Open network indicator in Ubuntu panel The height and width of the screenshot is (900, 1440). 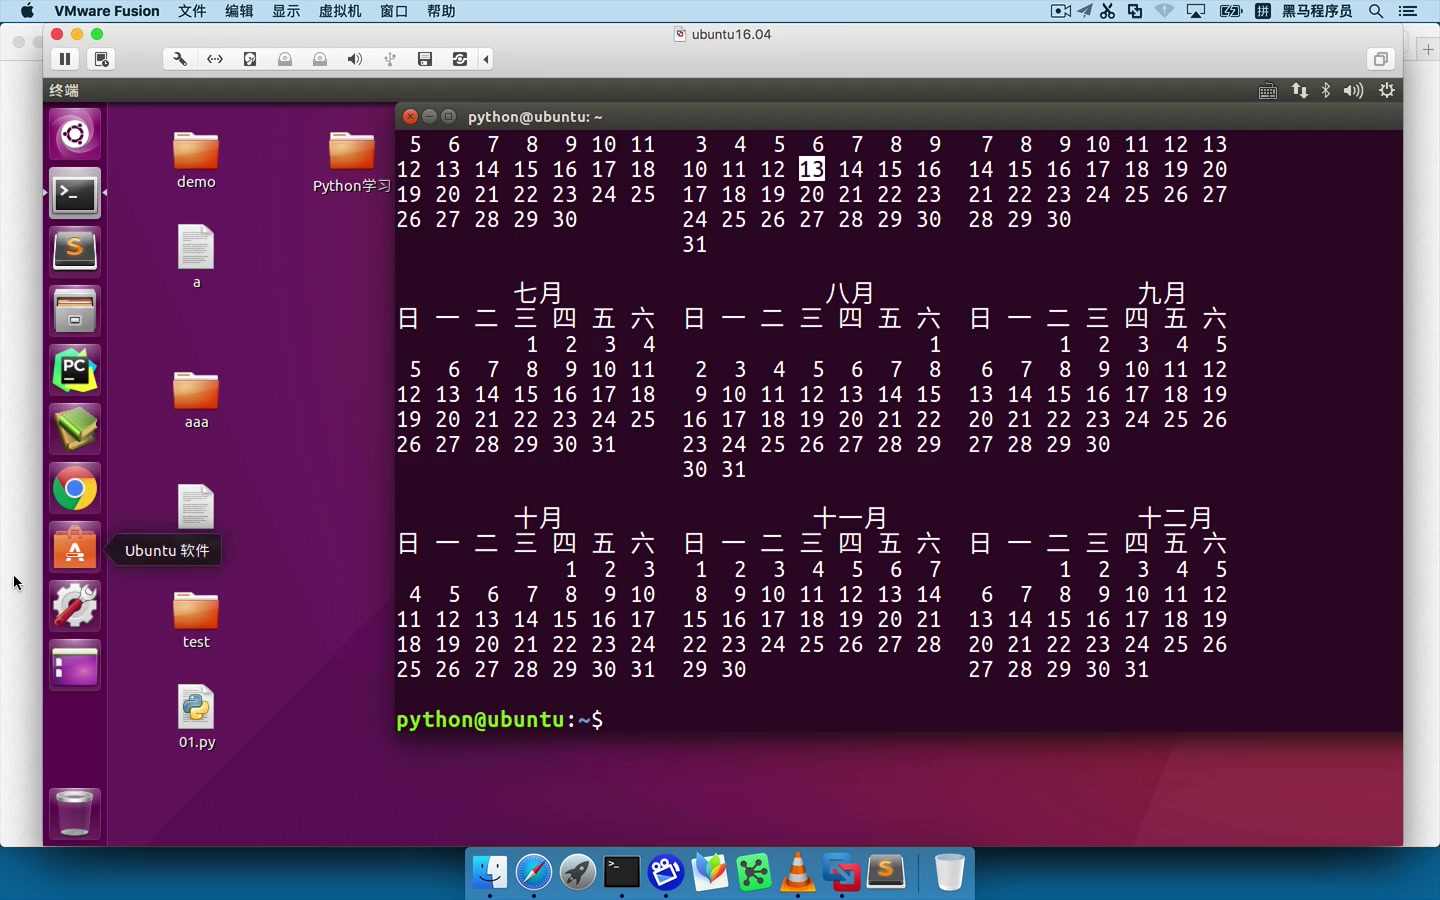[x=1300, y=91]
